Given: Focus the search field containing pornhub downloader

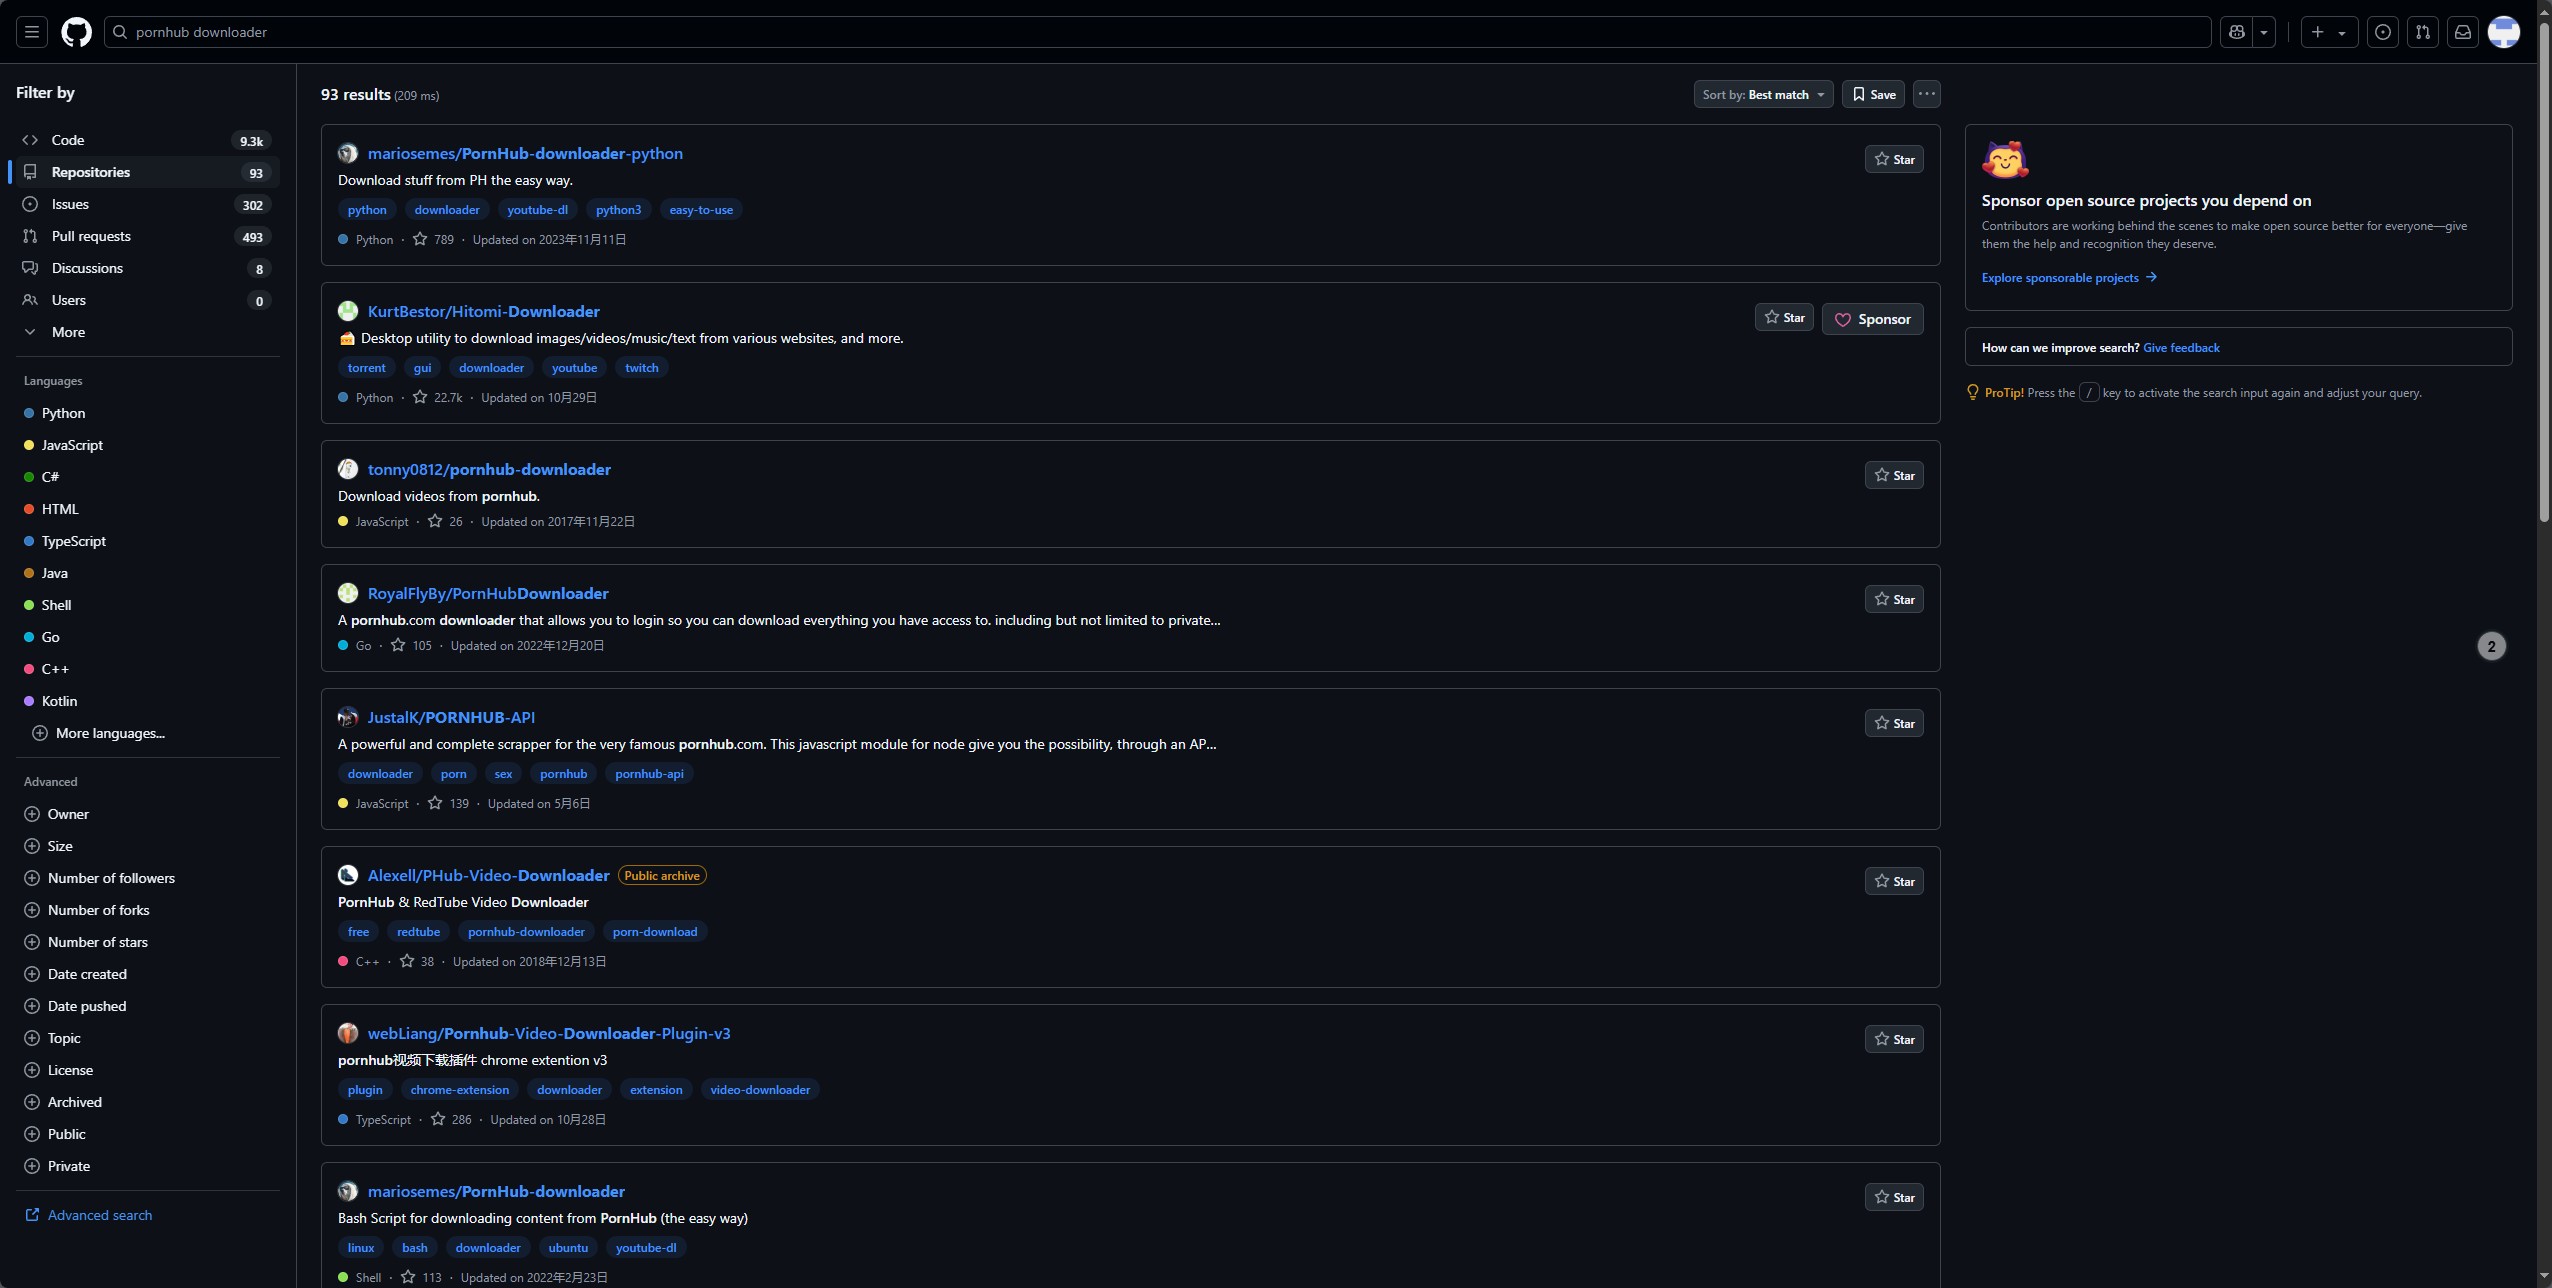Looking at the screenshot, I should (1157, 32).
